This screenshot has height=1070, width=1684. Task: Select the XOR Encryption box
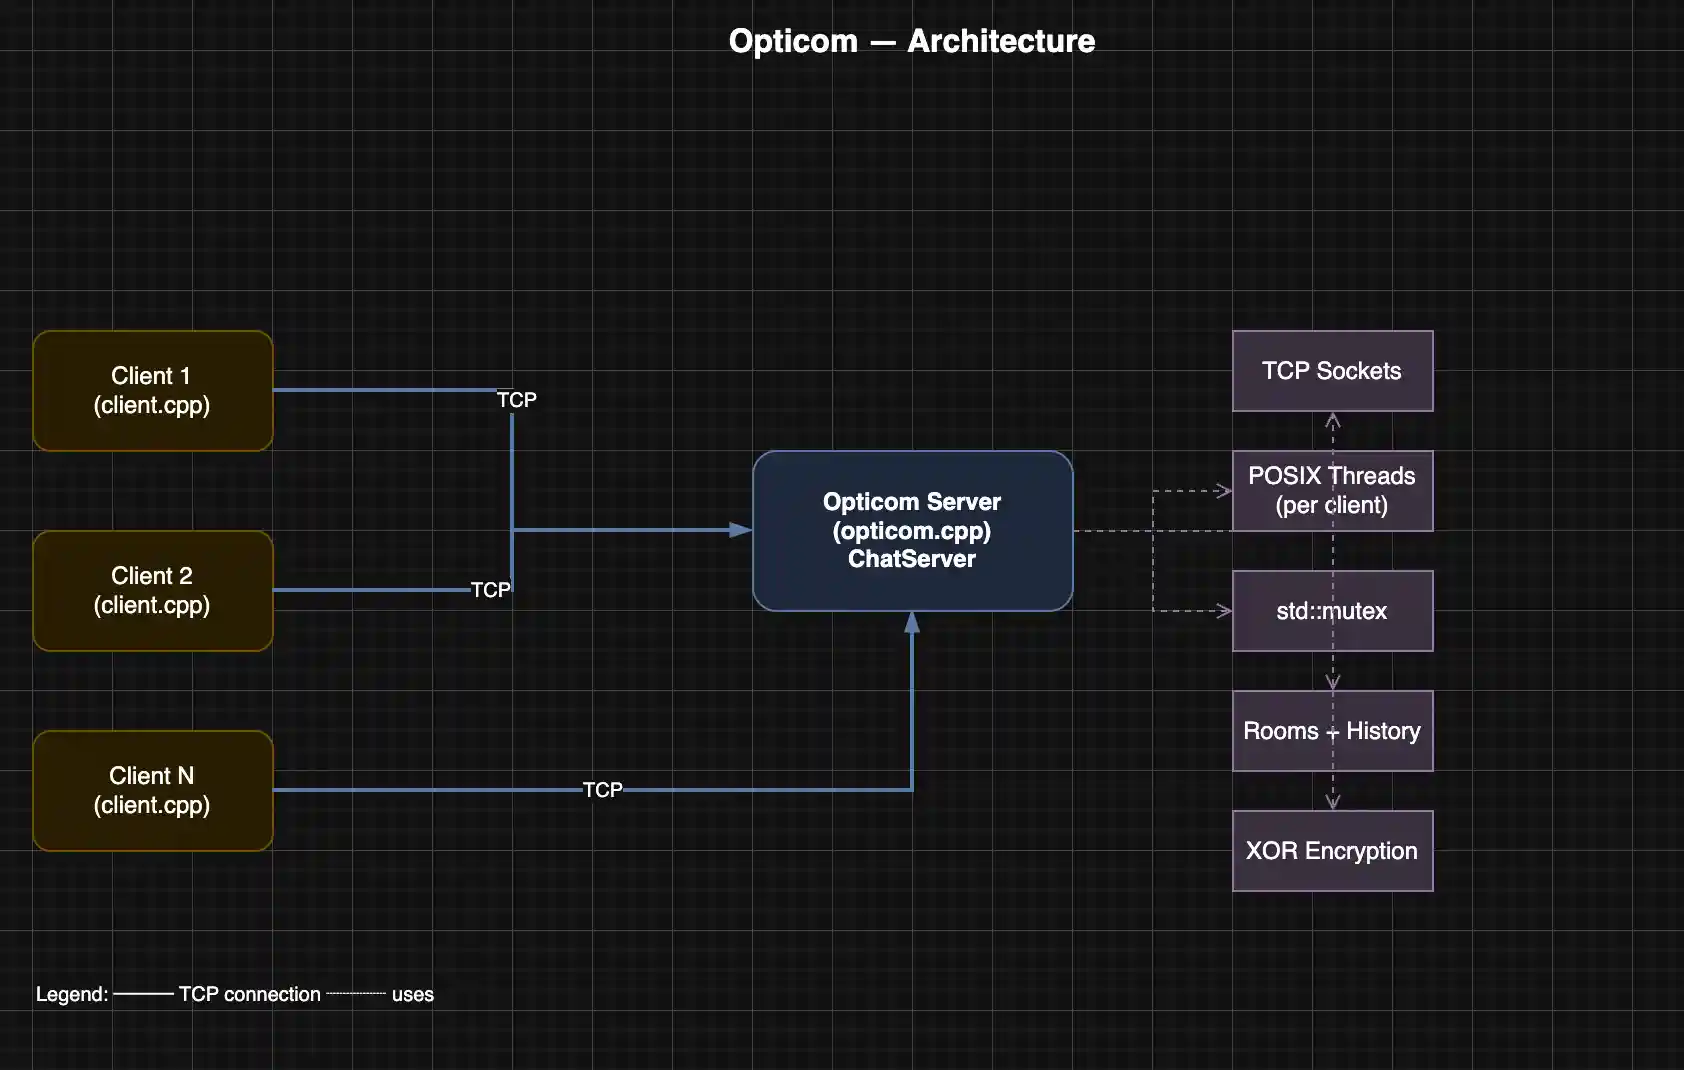(x=1332, y=850)
